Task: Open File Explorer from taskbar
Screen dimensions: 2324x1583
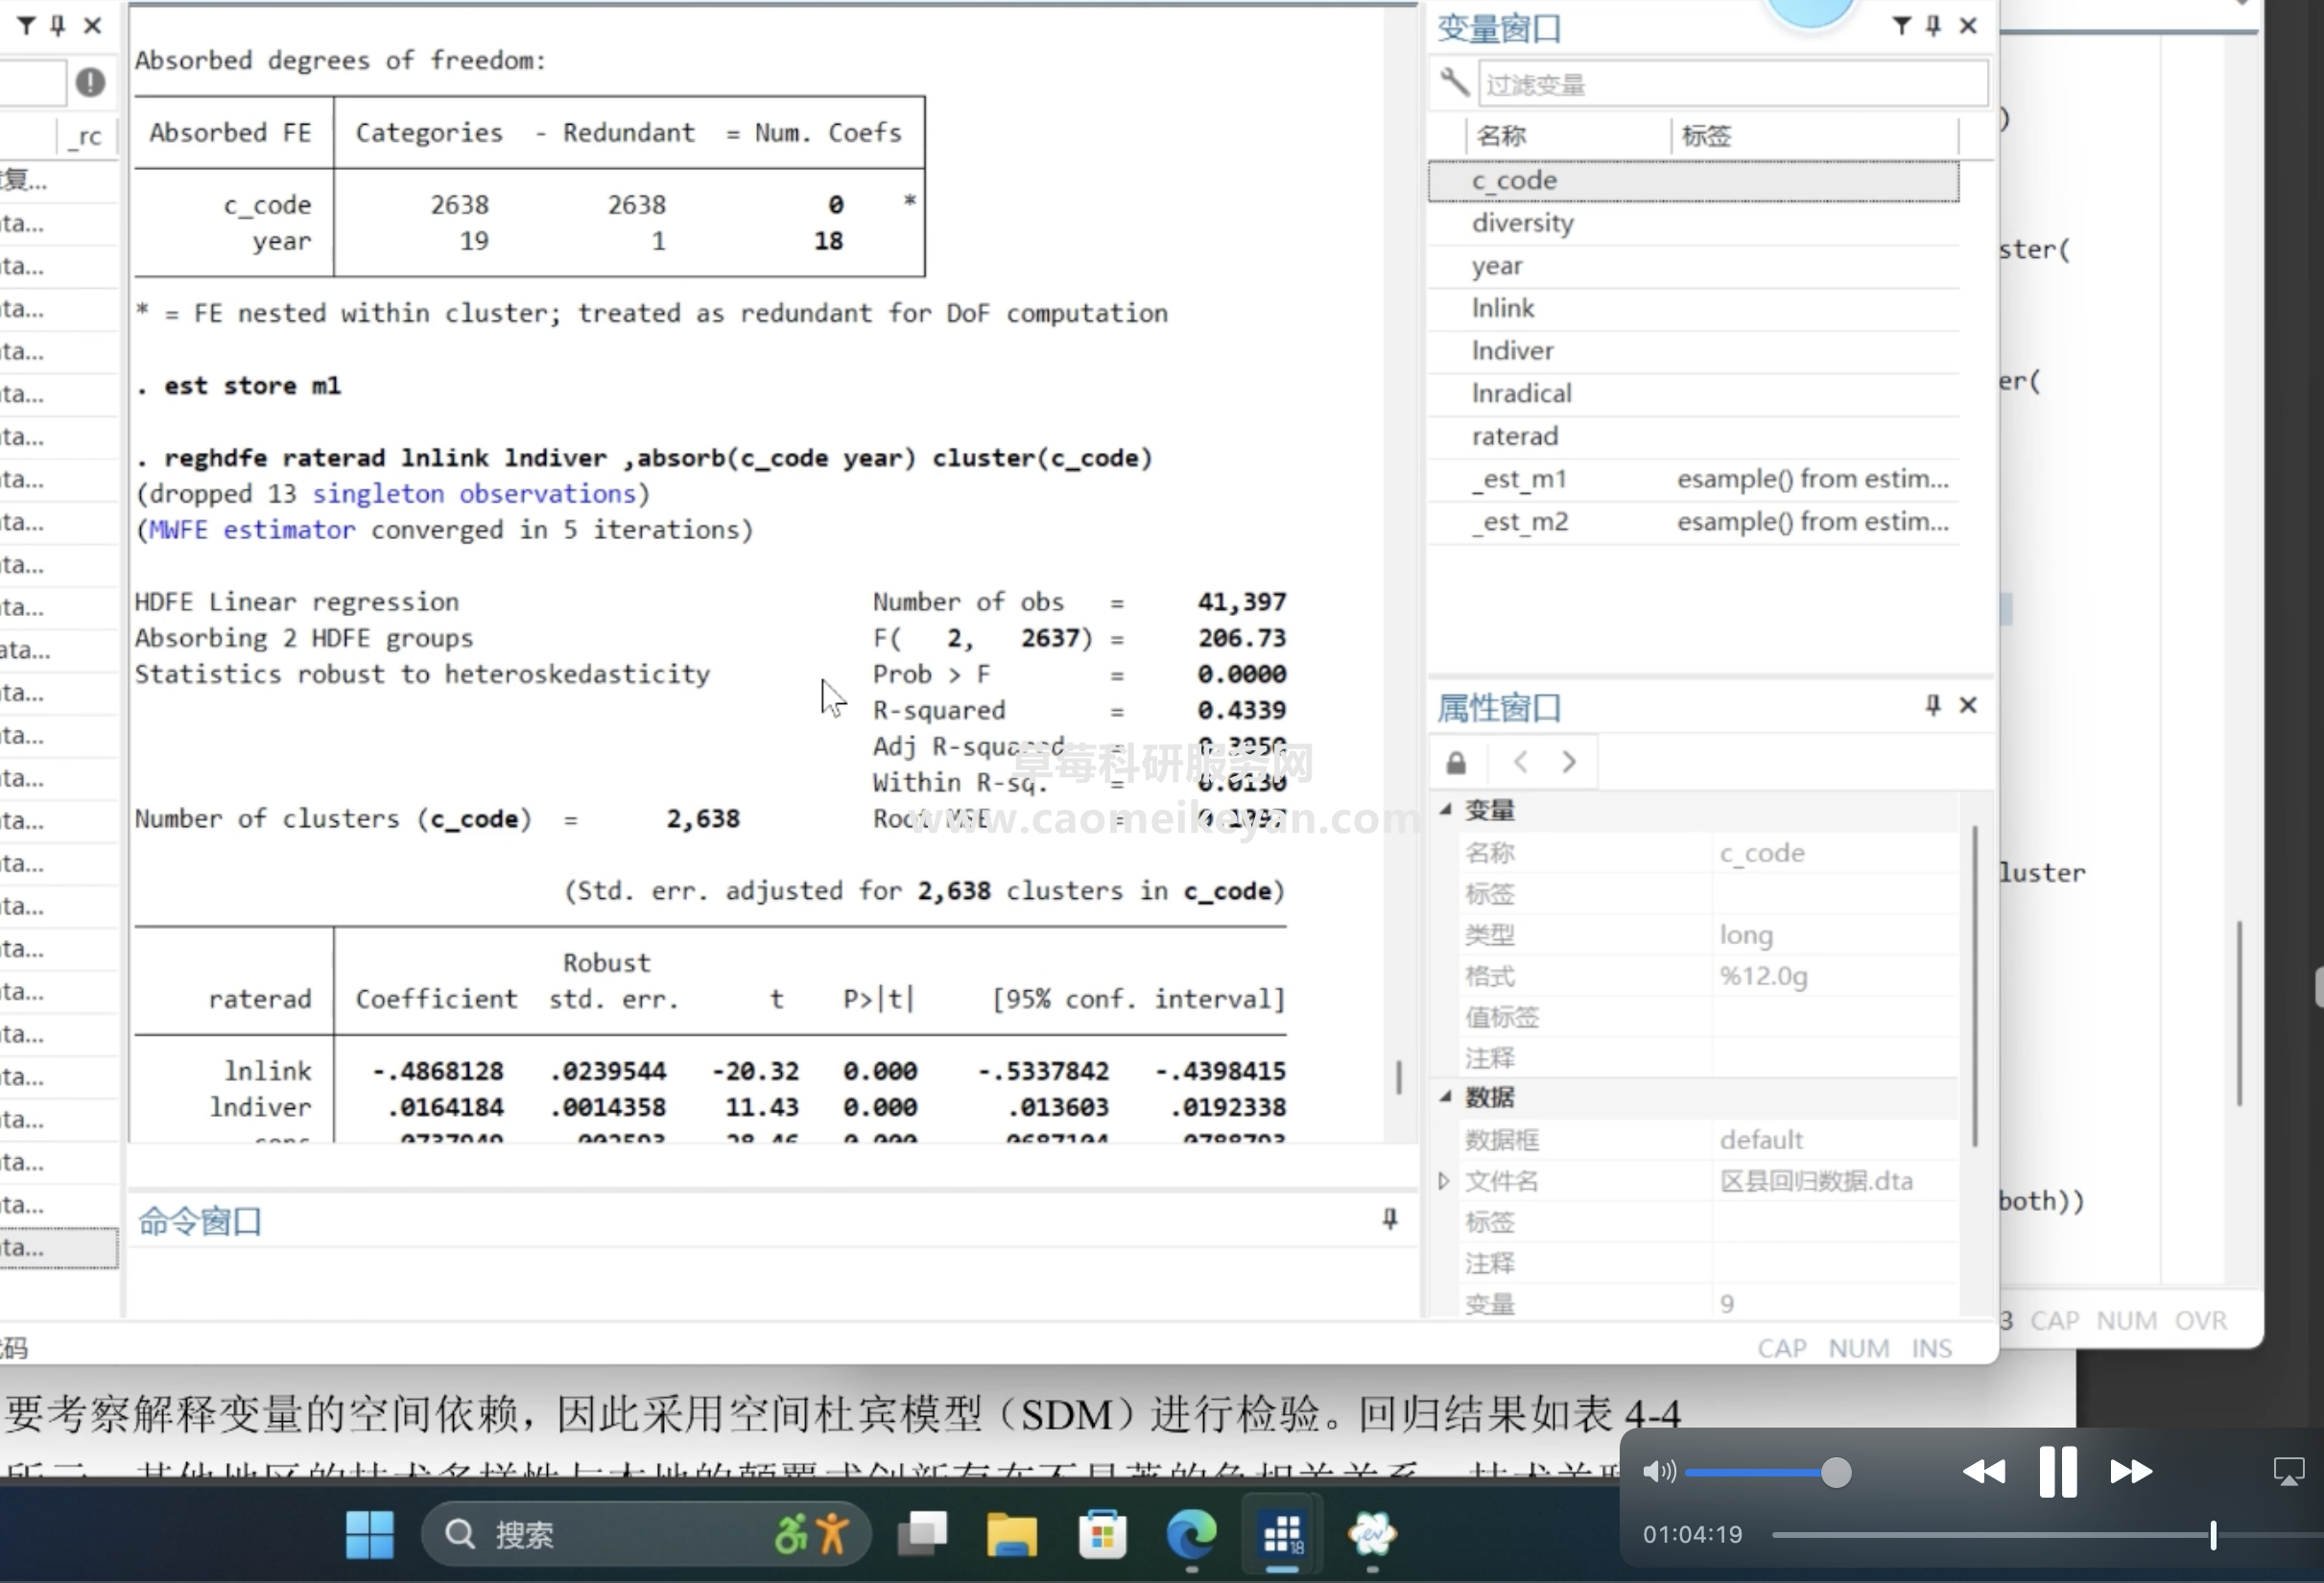Action: click(1011, 1533)
